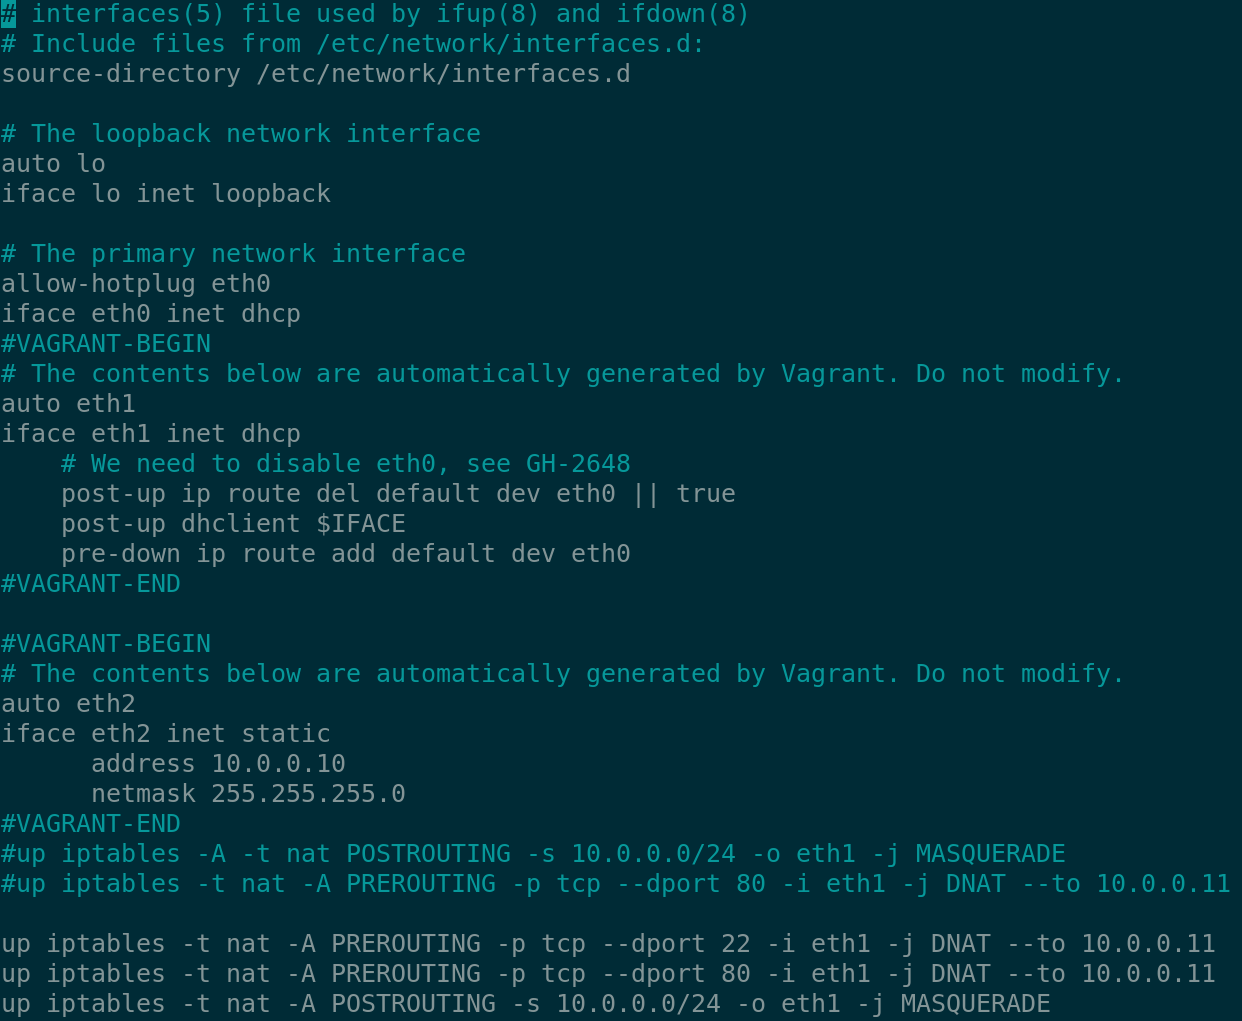Click the "auto eth2" line

coord(68,704)
